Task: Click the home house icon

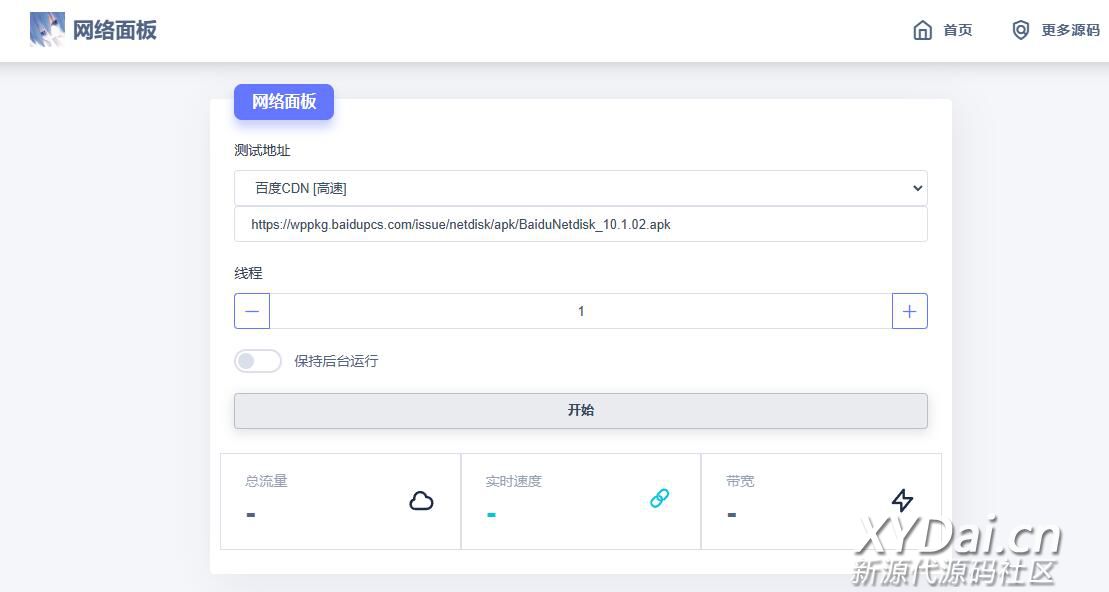Action: coord(922,31)
